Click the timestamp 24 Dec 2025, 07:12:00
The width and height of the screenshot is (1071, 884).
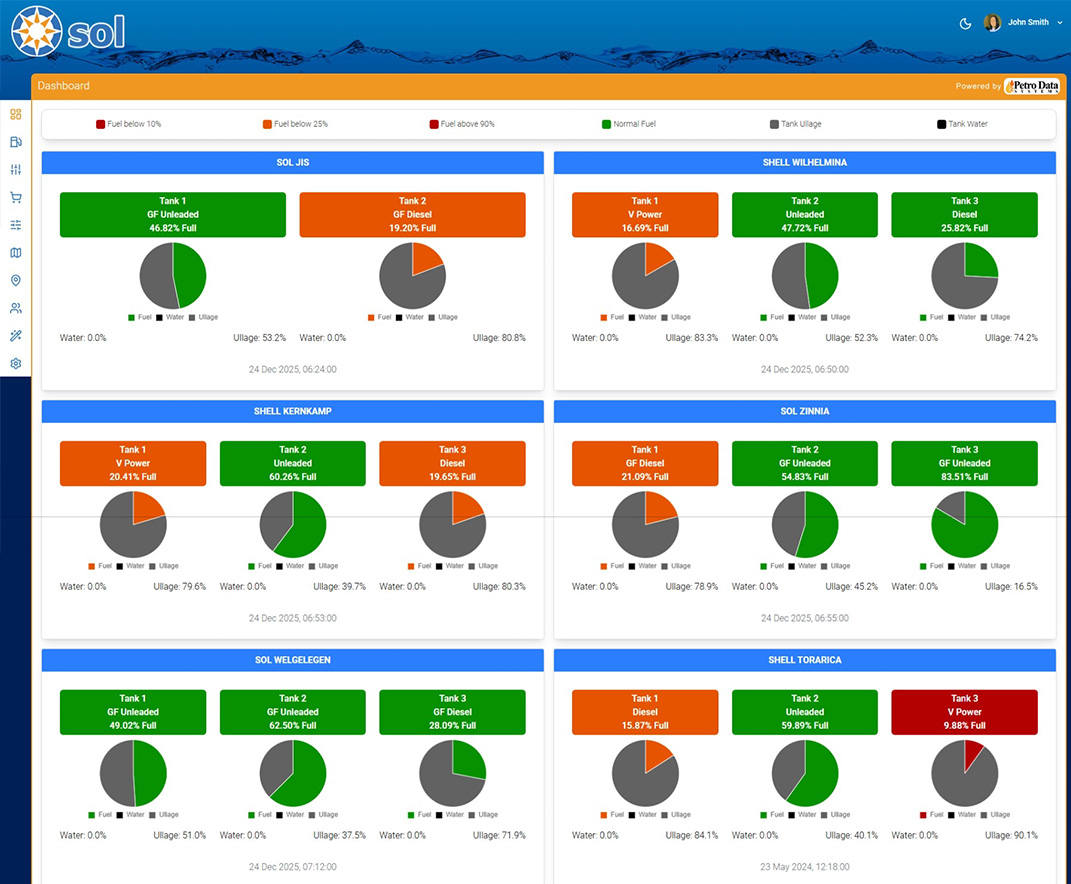pos(292,867)
